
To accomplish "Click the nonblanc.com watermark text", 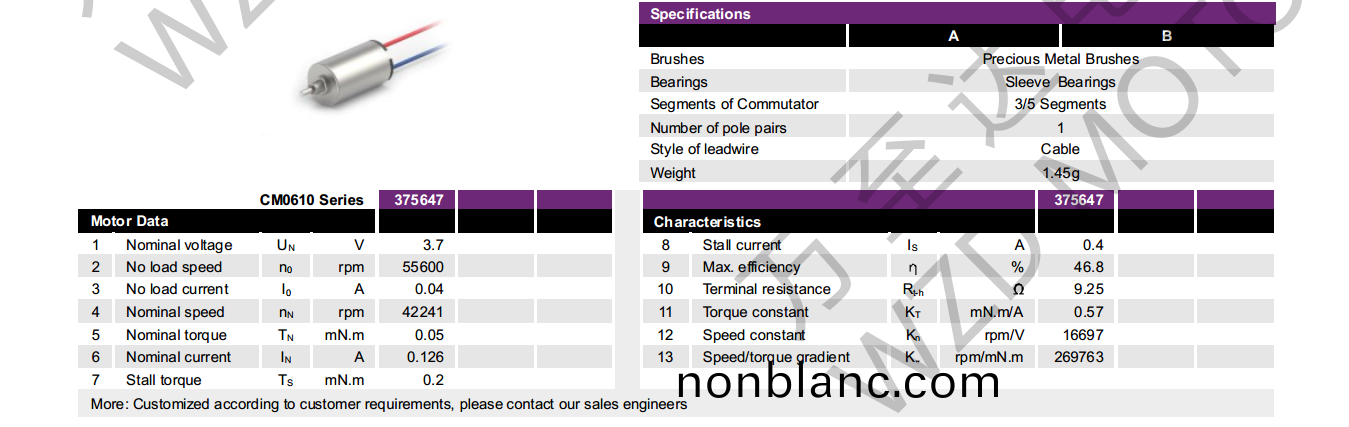I will tap(838, 382).
